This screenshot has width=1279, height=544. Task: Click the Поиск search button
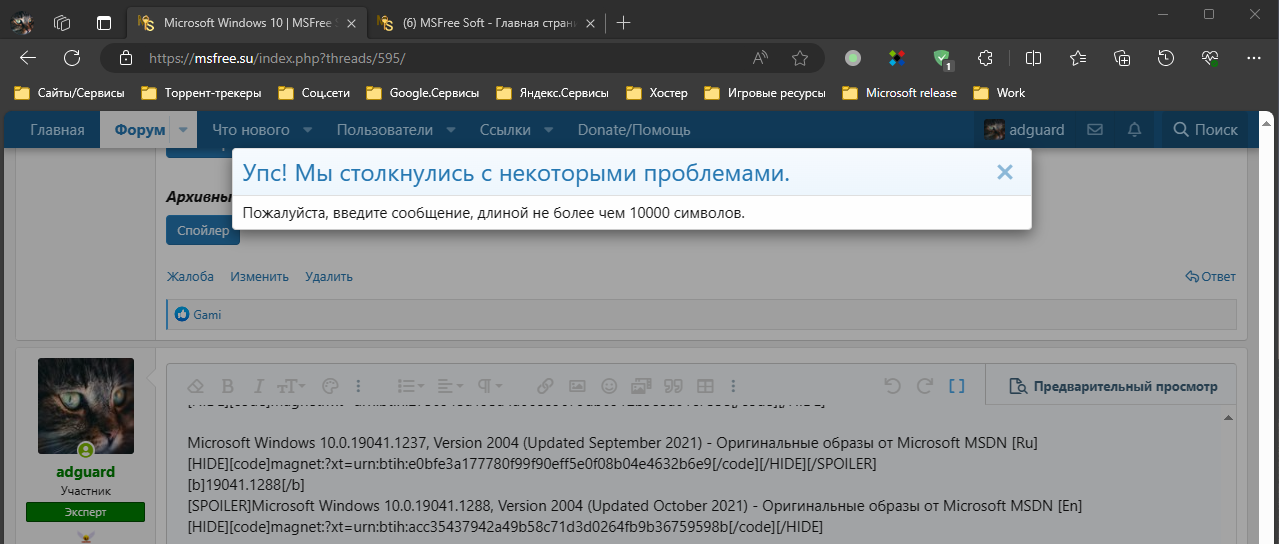1206,129
